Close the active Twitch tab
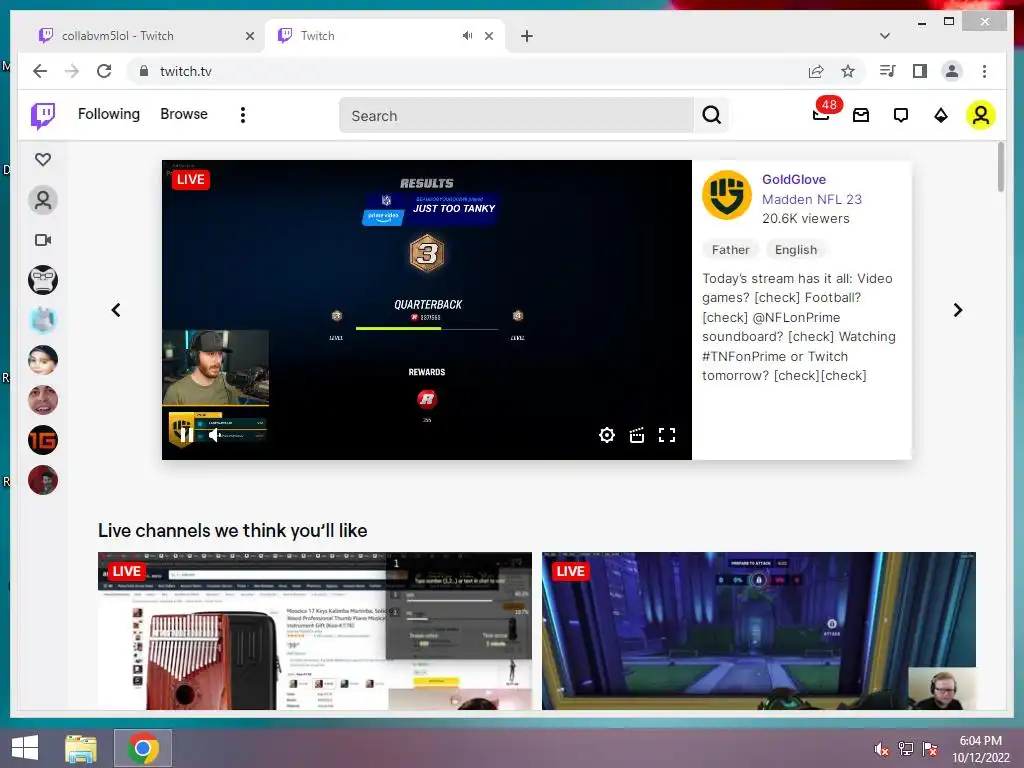The image size is (1024, 768). tap(489, 36)
